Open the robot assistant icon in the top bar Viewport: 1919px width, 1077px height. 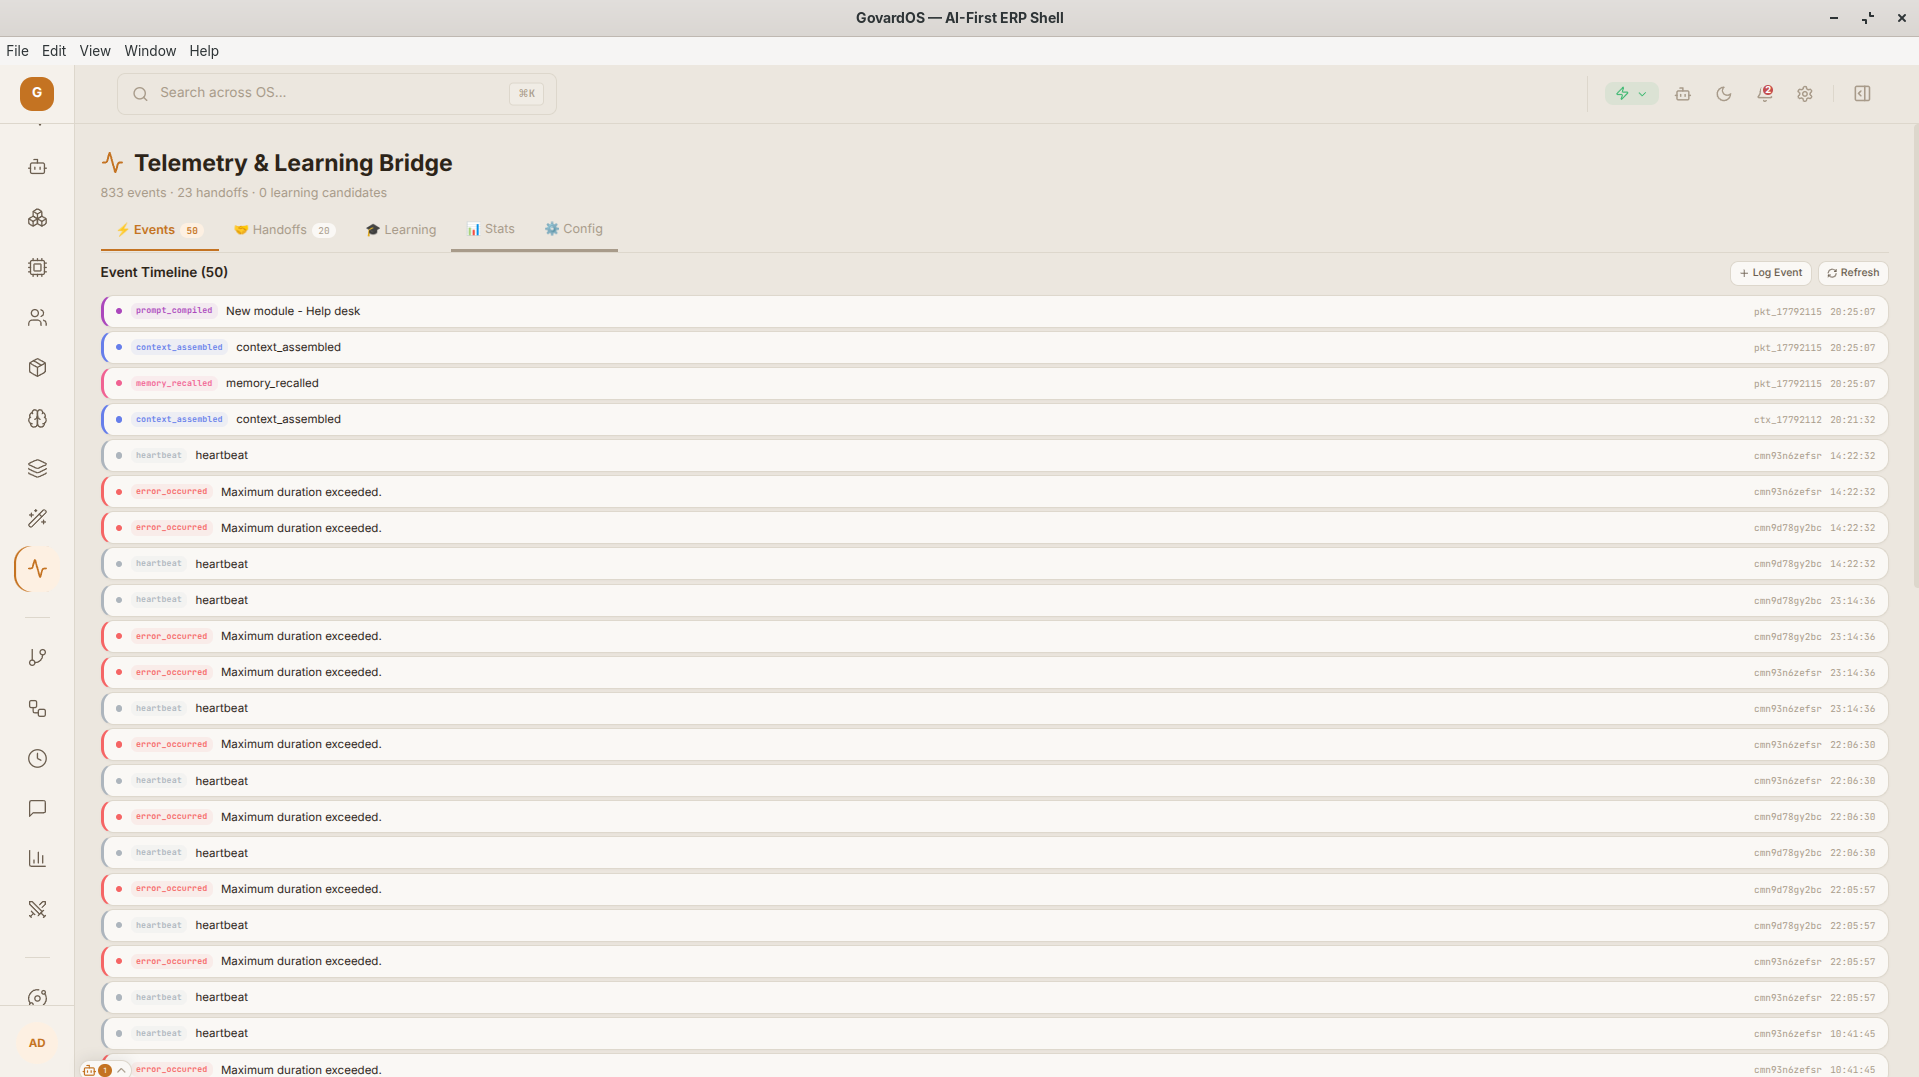pos(1683,94)
